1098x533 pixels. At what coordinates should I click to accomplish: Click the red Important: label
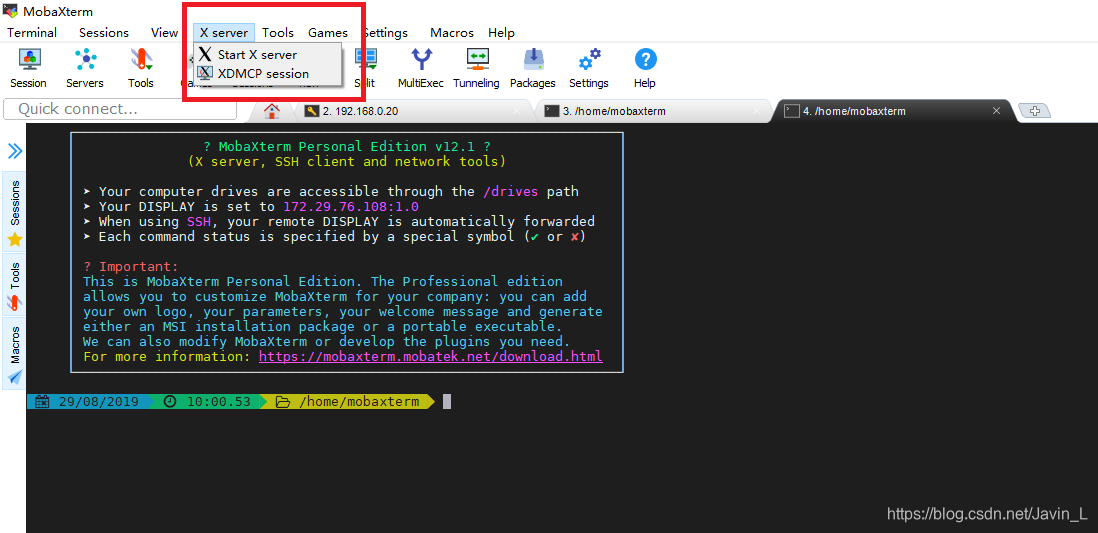tap(131, 267)
